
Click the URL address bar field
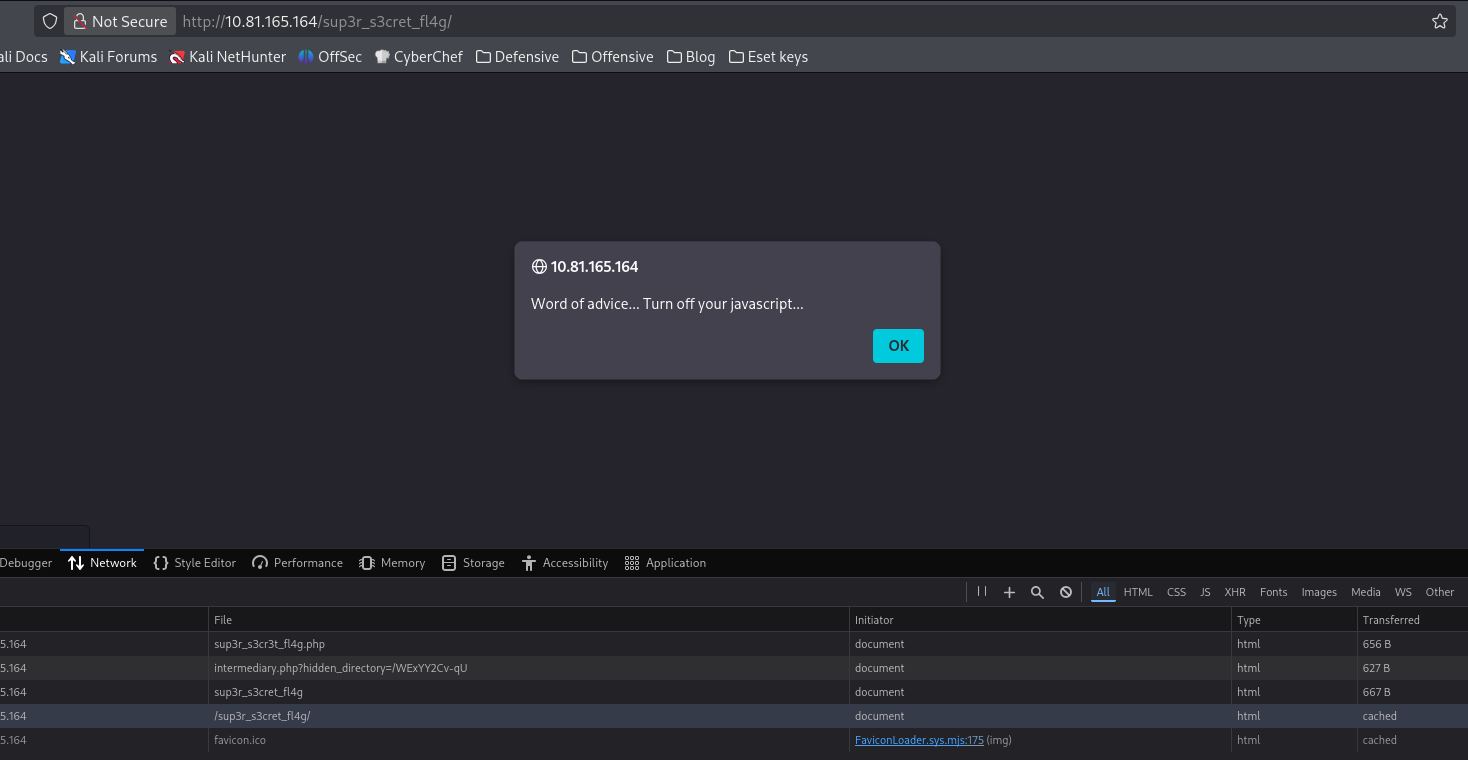tap(800, 21)
